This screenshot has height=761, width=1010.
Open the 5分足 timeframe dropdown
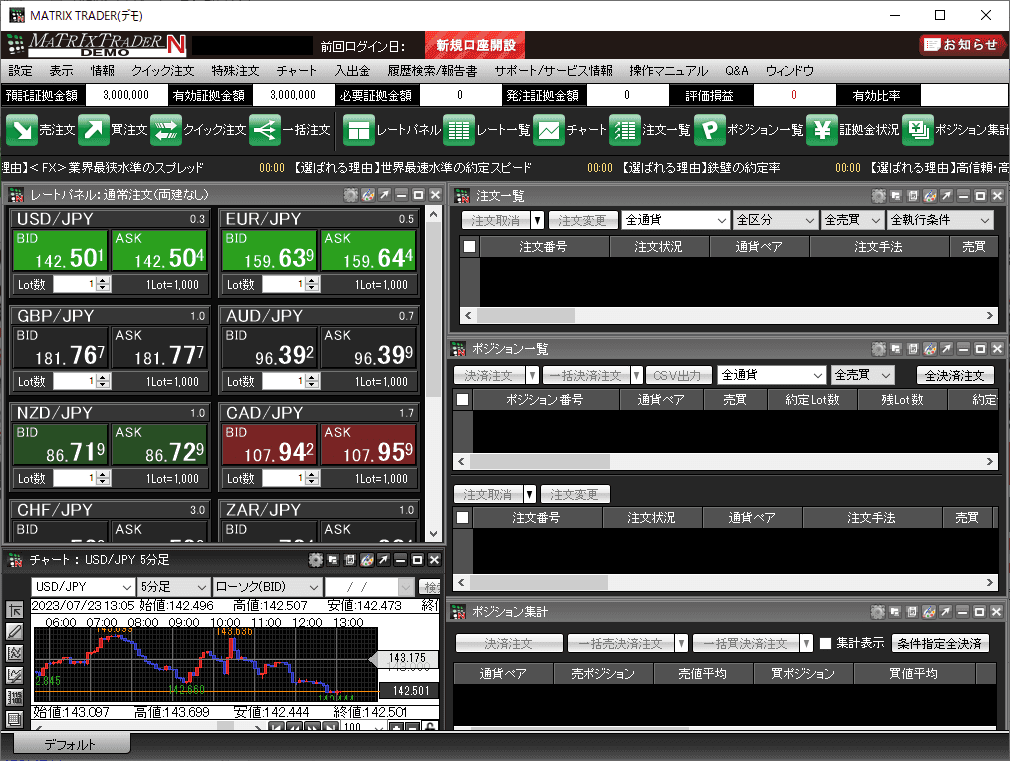click(x=173, y=587)
